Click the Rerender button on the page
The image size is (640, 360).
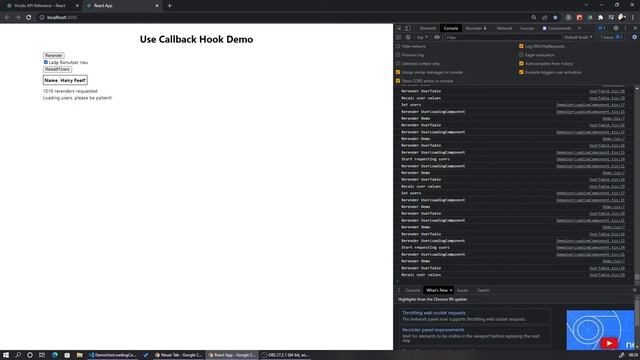53,55
